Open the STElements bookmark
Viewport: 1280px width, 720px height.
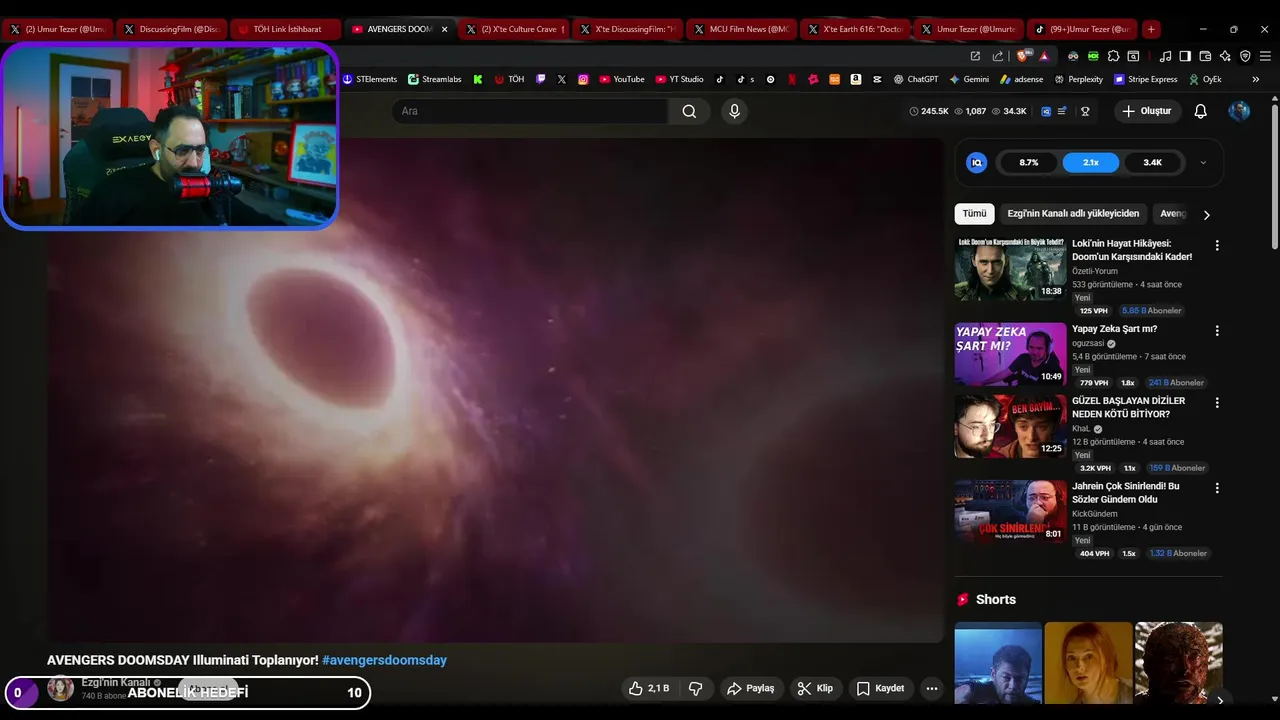[x=370, y=79]
